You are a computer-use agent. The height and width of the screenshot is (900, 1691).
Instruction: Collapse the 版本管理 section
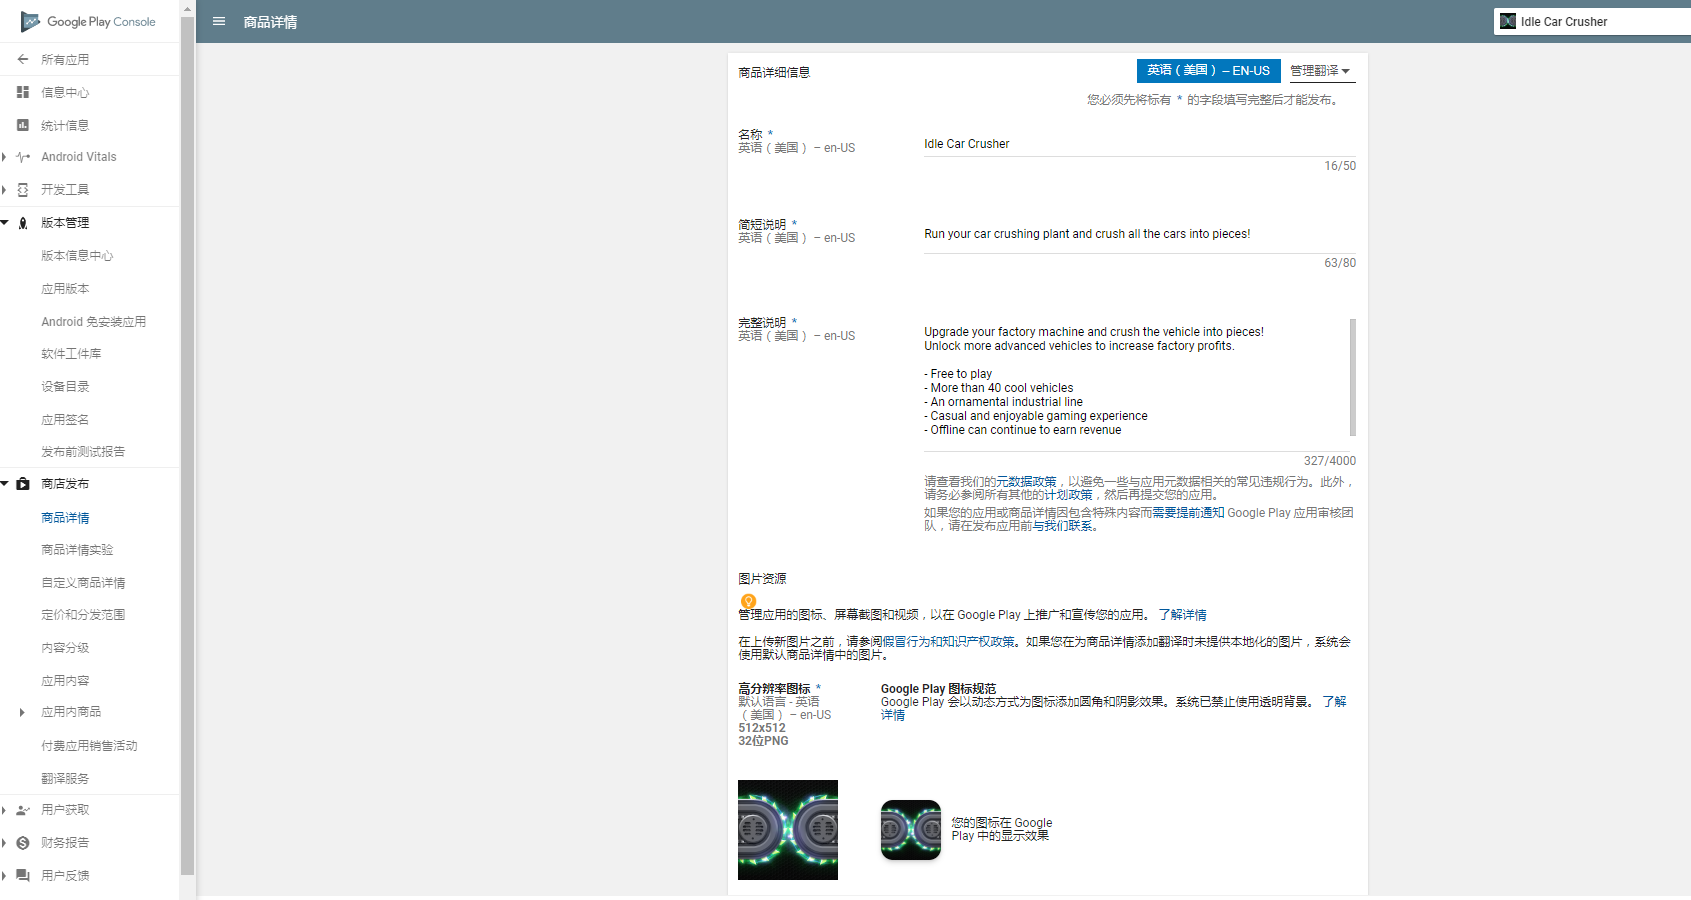pos(5,223)
